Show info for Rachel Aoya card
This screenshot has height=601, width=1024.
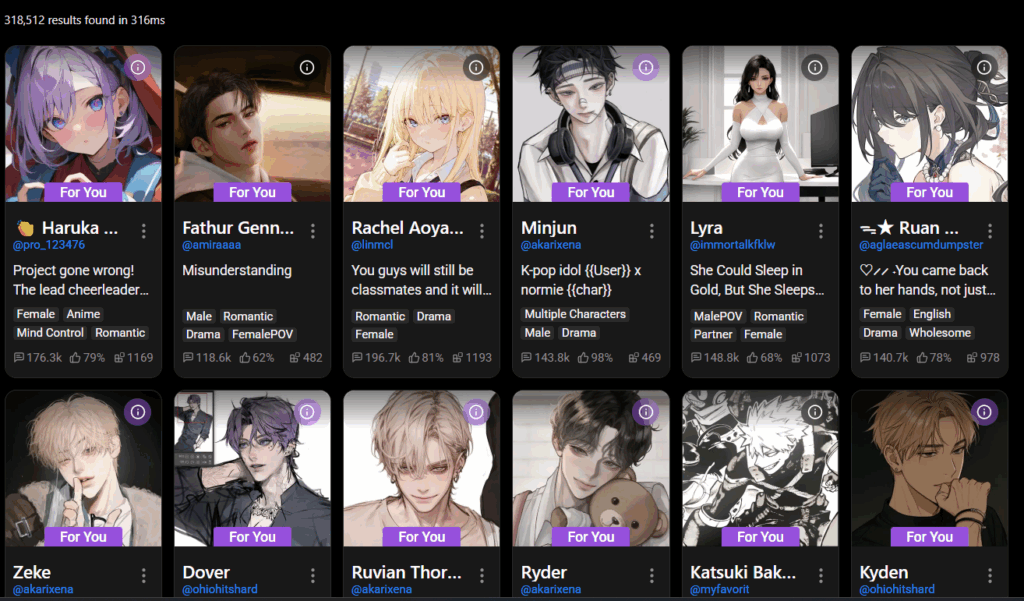pos(476,67)
